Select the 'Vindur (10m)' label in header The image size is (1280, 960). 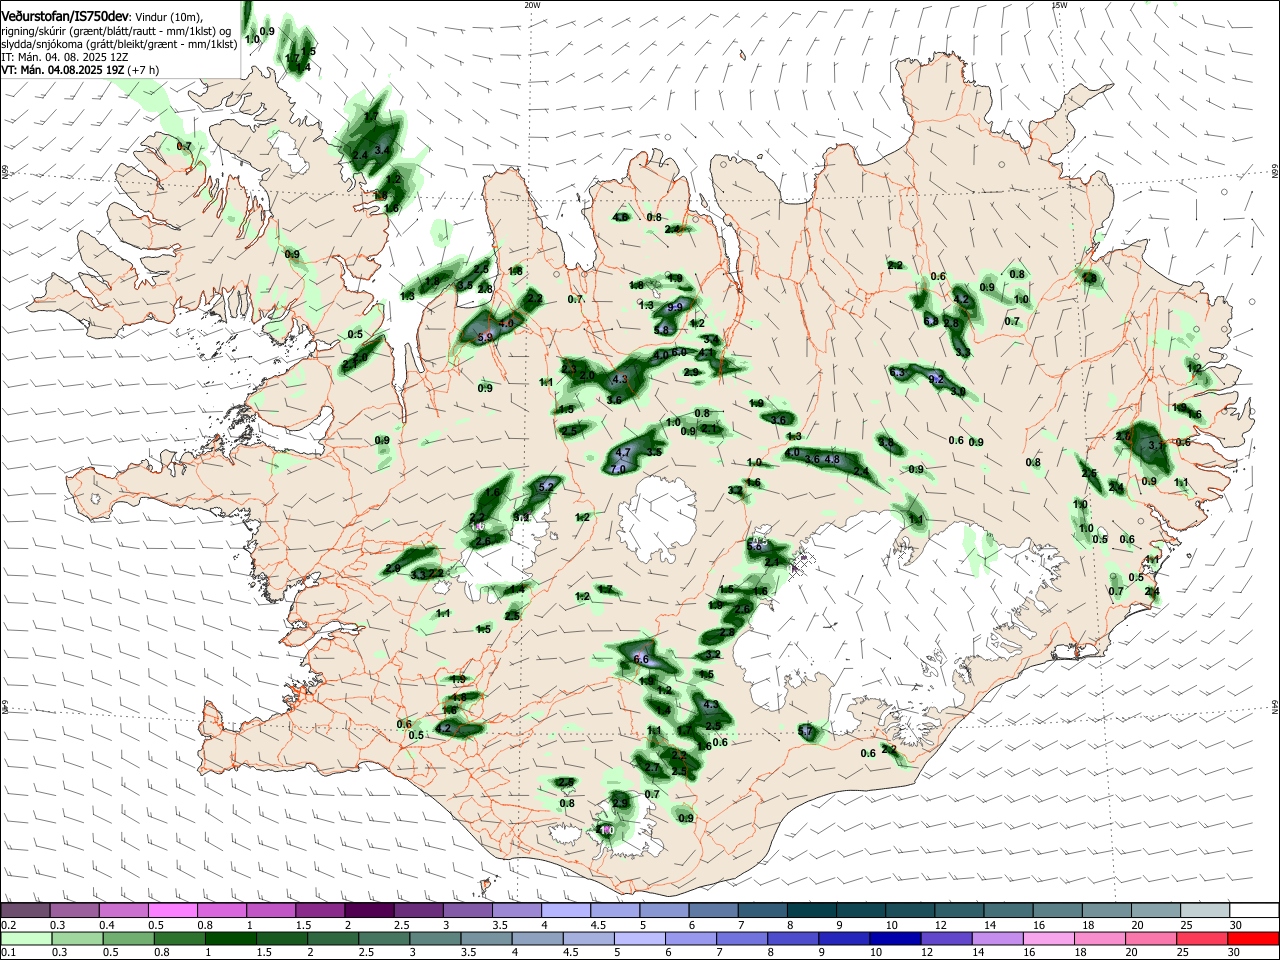(169, 17)
